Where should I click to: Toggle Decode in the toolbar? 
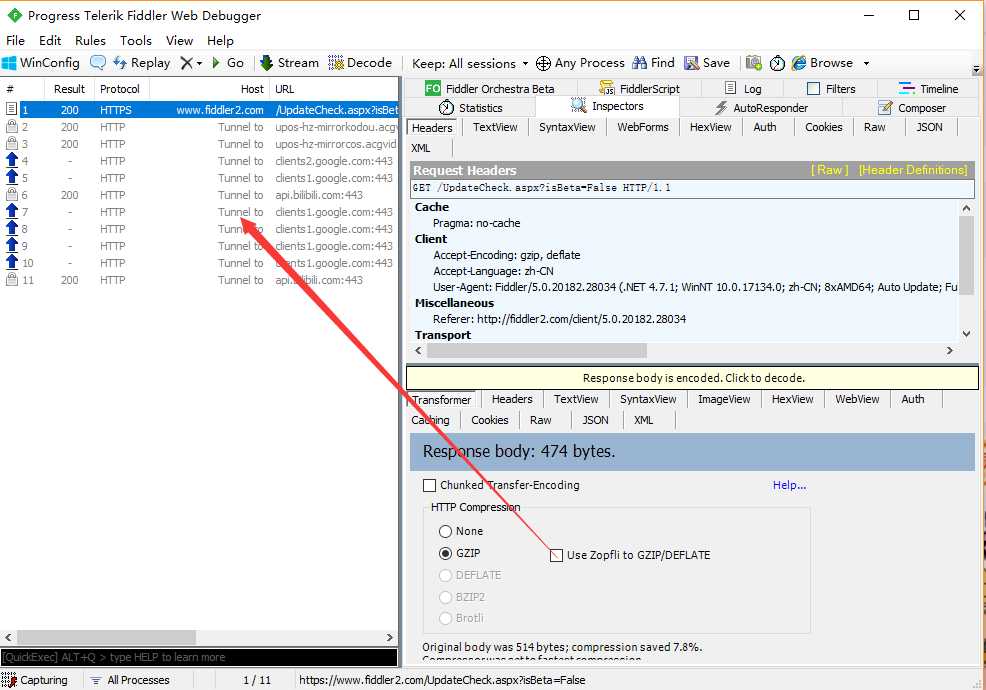point(360,63)
